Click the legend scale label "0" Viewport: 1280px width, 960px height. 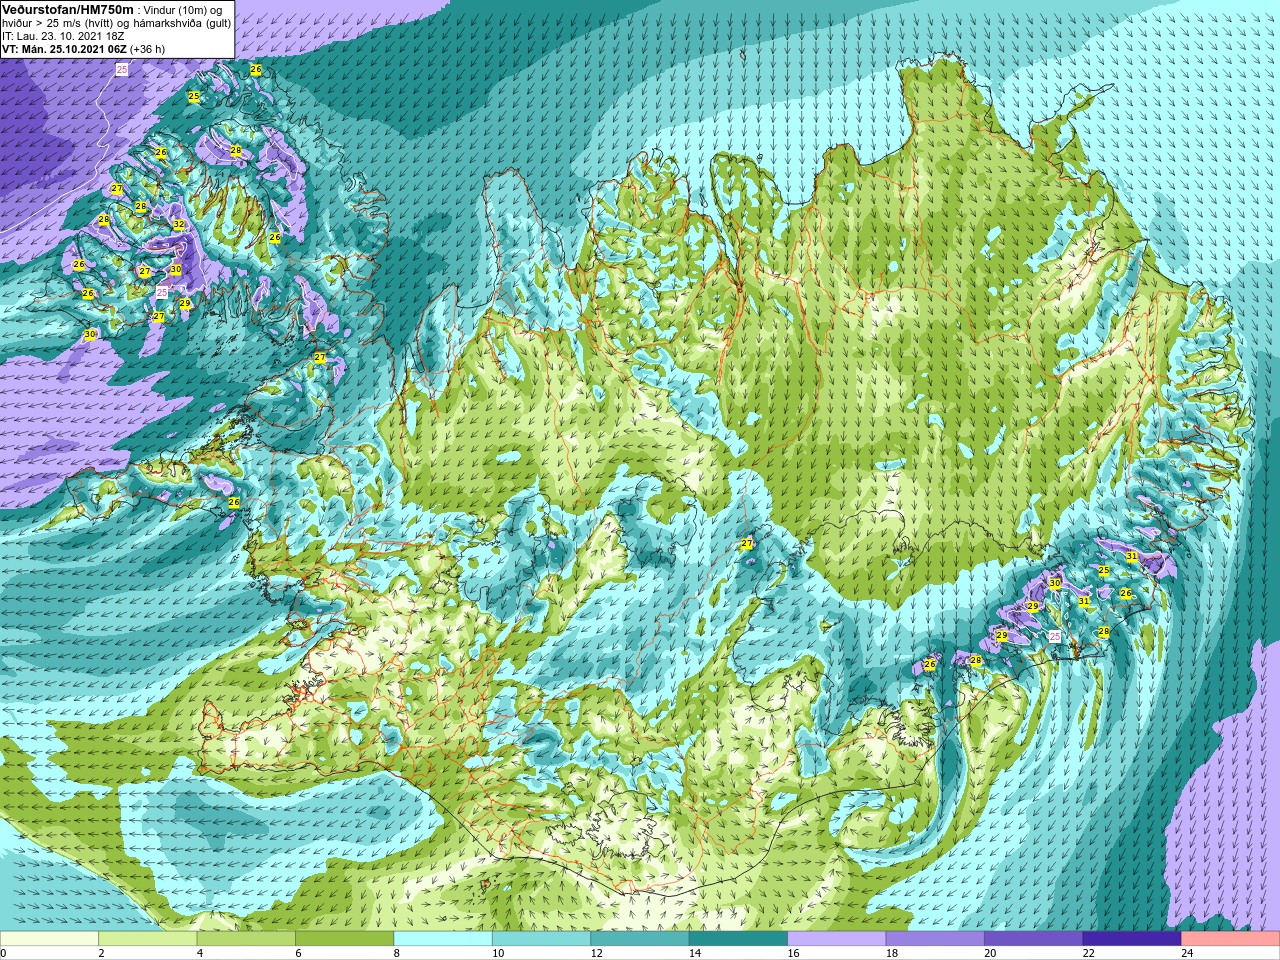[4, 953]
